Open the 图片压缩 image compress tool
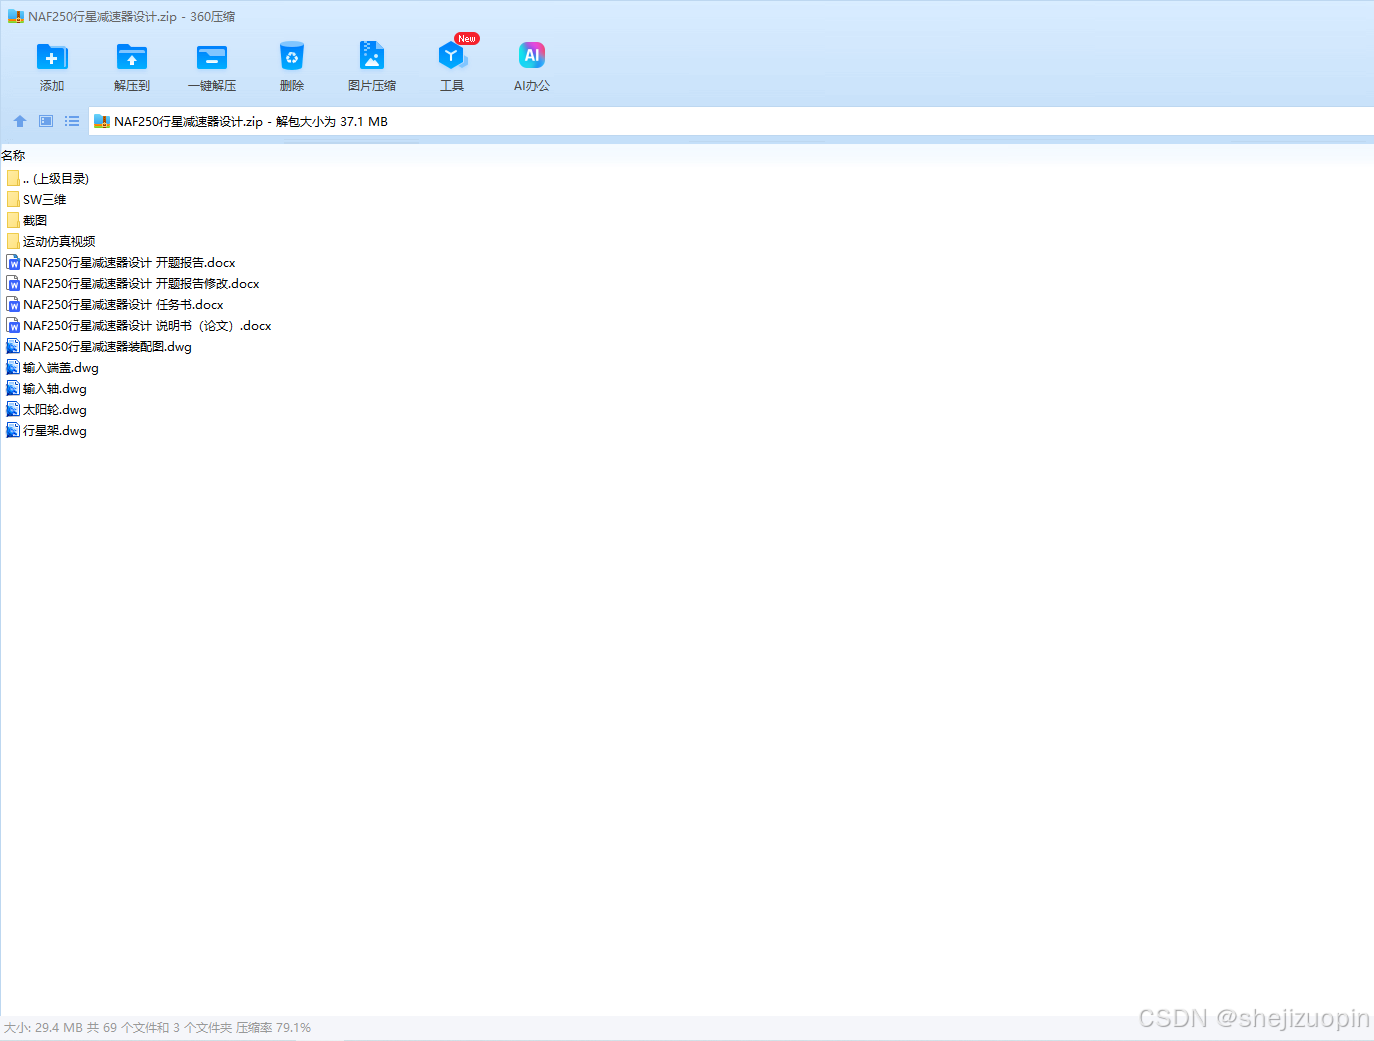Screen dimensions: 1374x1041 coord(372,55)
